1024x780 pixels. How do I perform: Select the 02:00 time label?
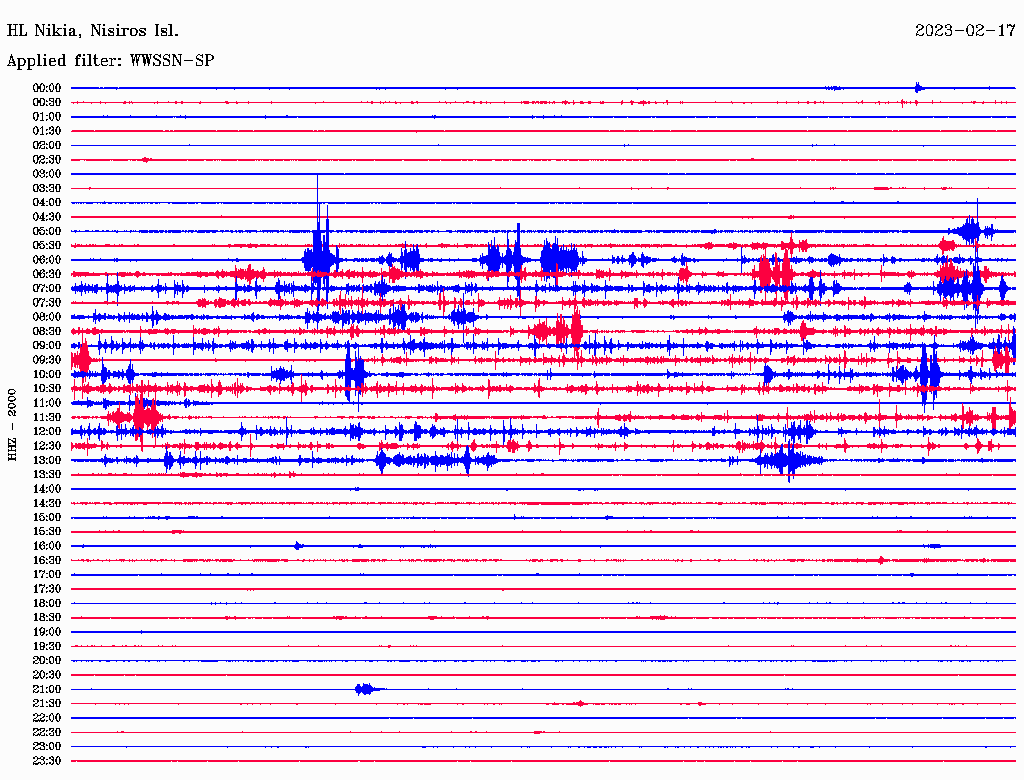point(47,145)
